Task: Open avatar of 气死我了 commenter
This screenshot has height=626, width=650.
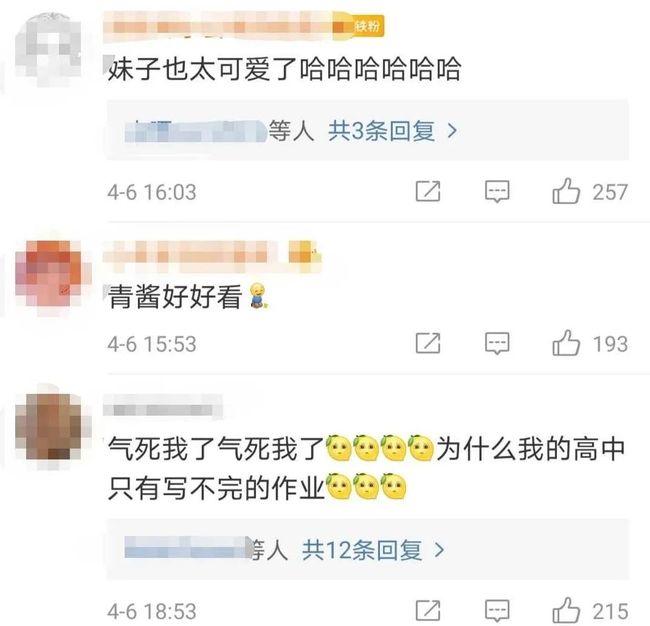Action: [x=51, y=428]
